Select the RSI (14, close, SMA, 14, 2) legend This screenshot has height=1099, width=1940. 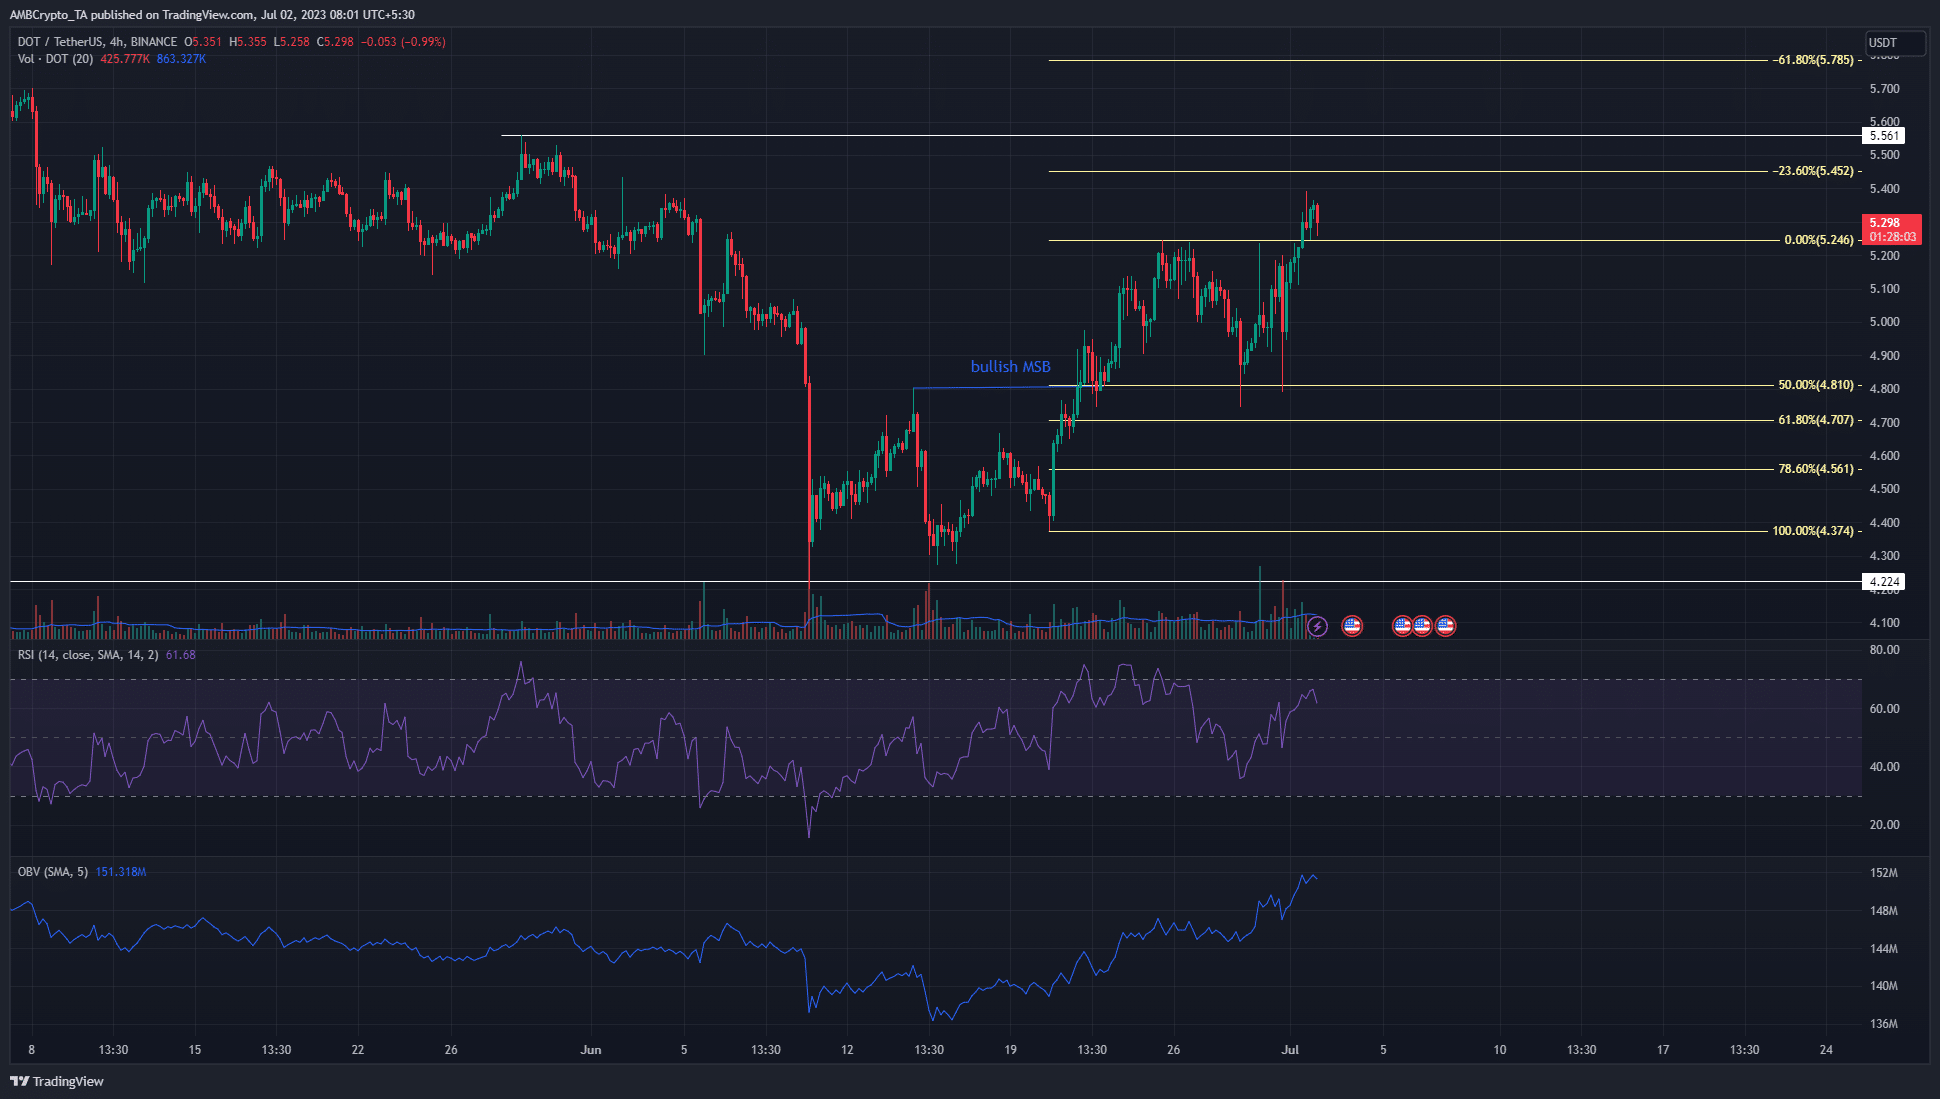[88, 655]
